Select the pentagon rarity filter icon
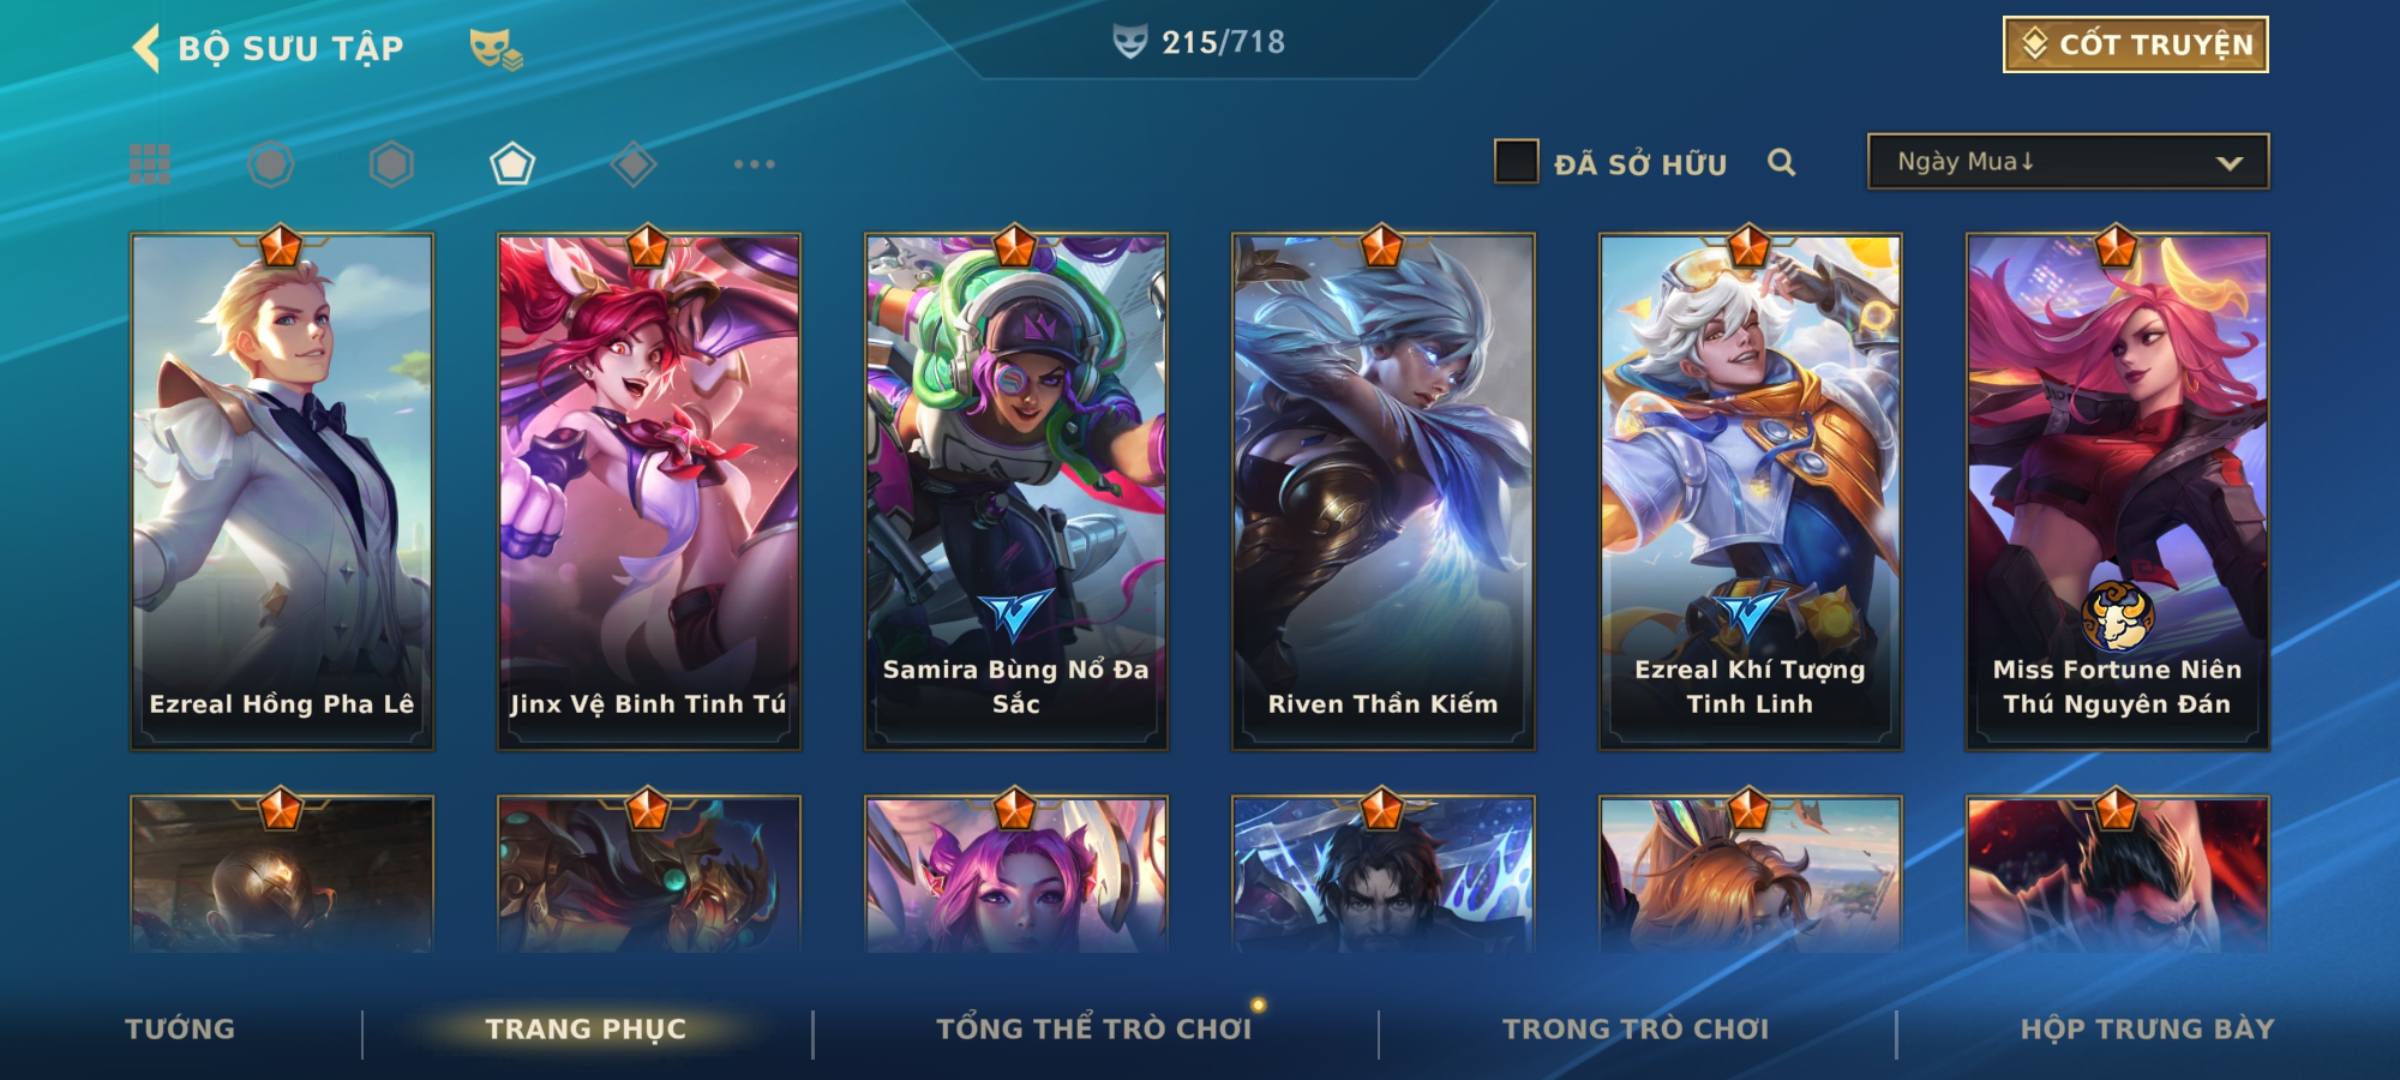Image resolution: width=2400 pixels, height=1080 pixels. click(x=512, y=164)
